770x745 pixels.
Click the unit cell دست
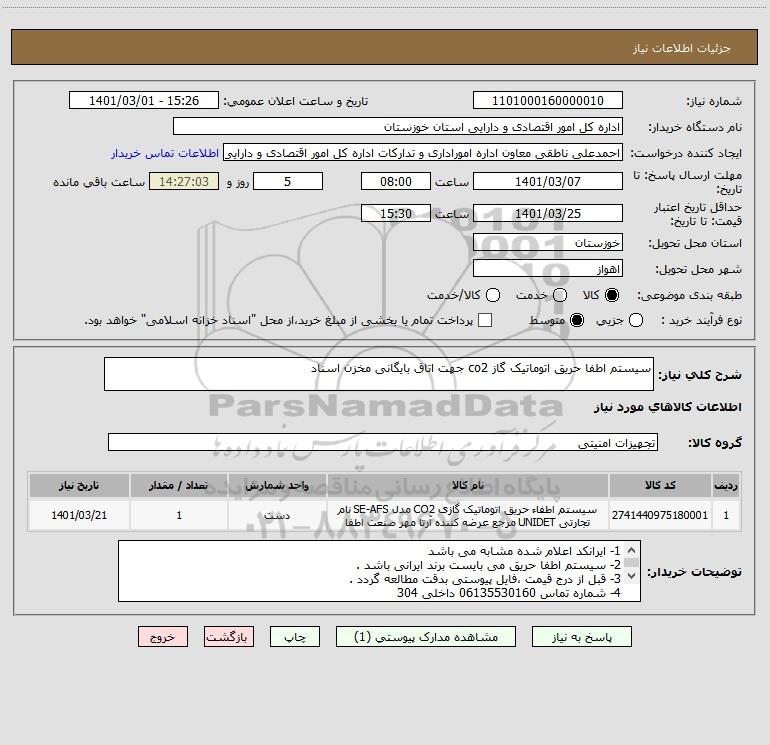(277, 515)
